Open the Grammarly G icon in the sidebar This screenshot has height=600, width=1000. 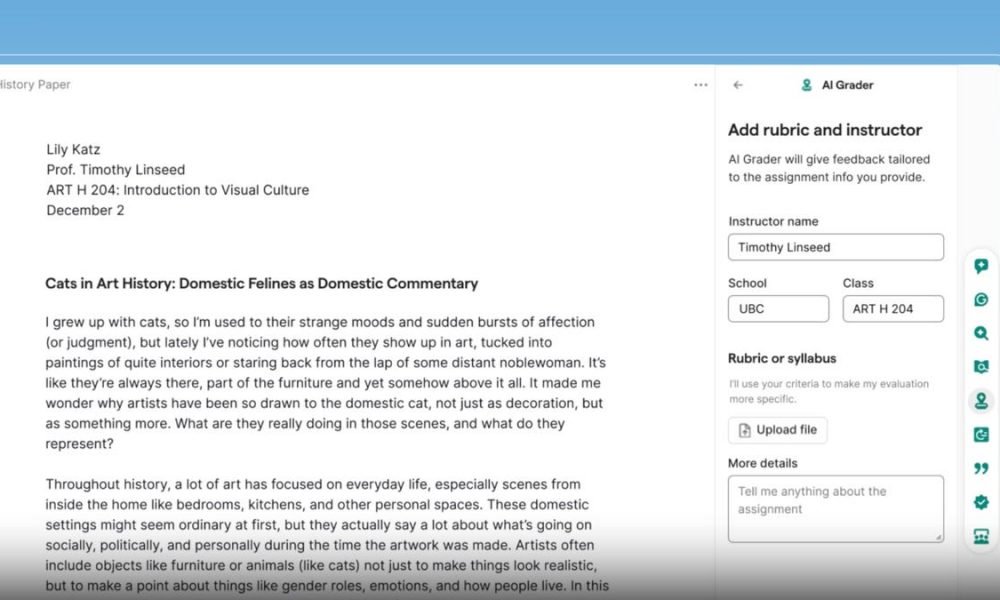point(981,300)
